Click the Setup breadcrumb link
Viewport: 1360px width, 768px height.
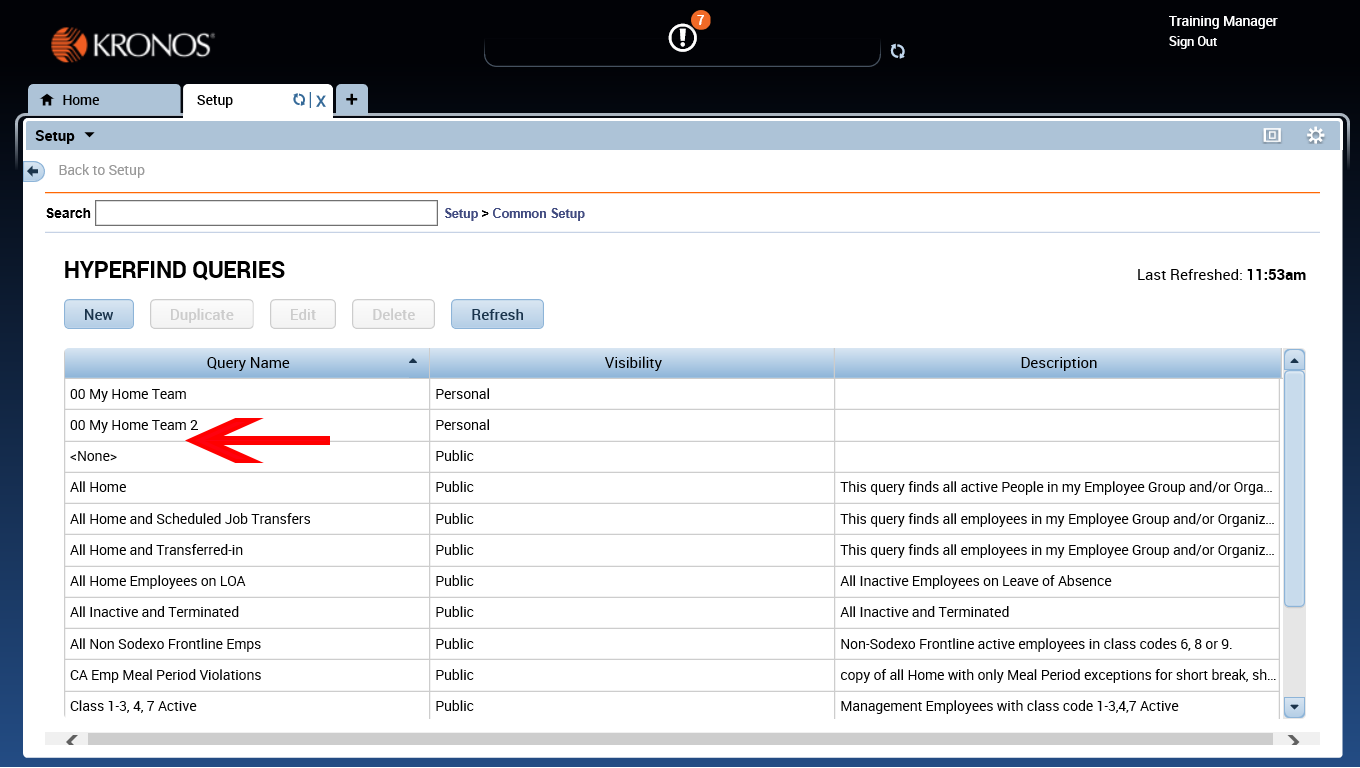[461, 213]
